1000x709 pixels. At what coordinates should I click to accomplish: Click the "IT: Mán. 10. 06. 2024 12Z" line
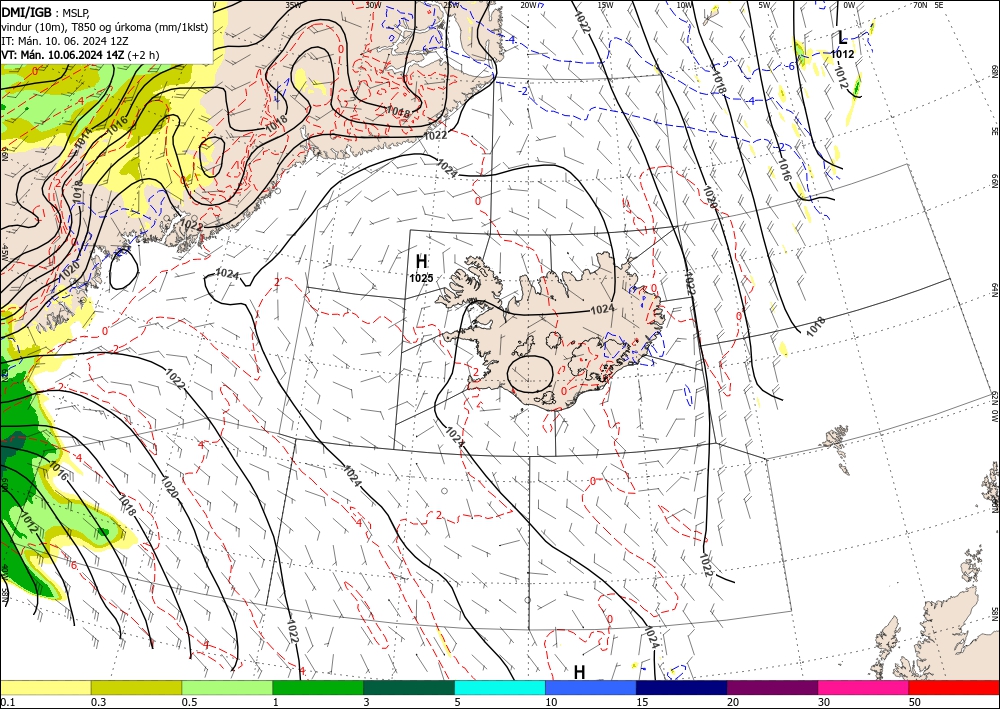(x=65, y=41)
